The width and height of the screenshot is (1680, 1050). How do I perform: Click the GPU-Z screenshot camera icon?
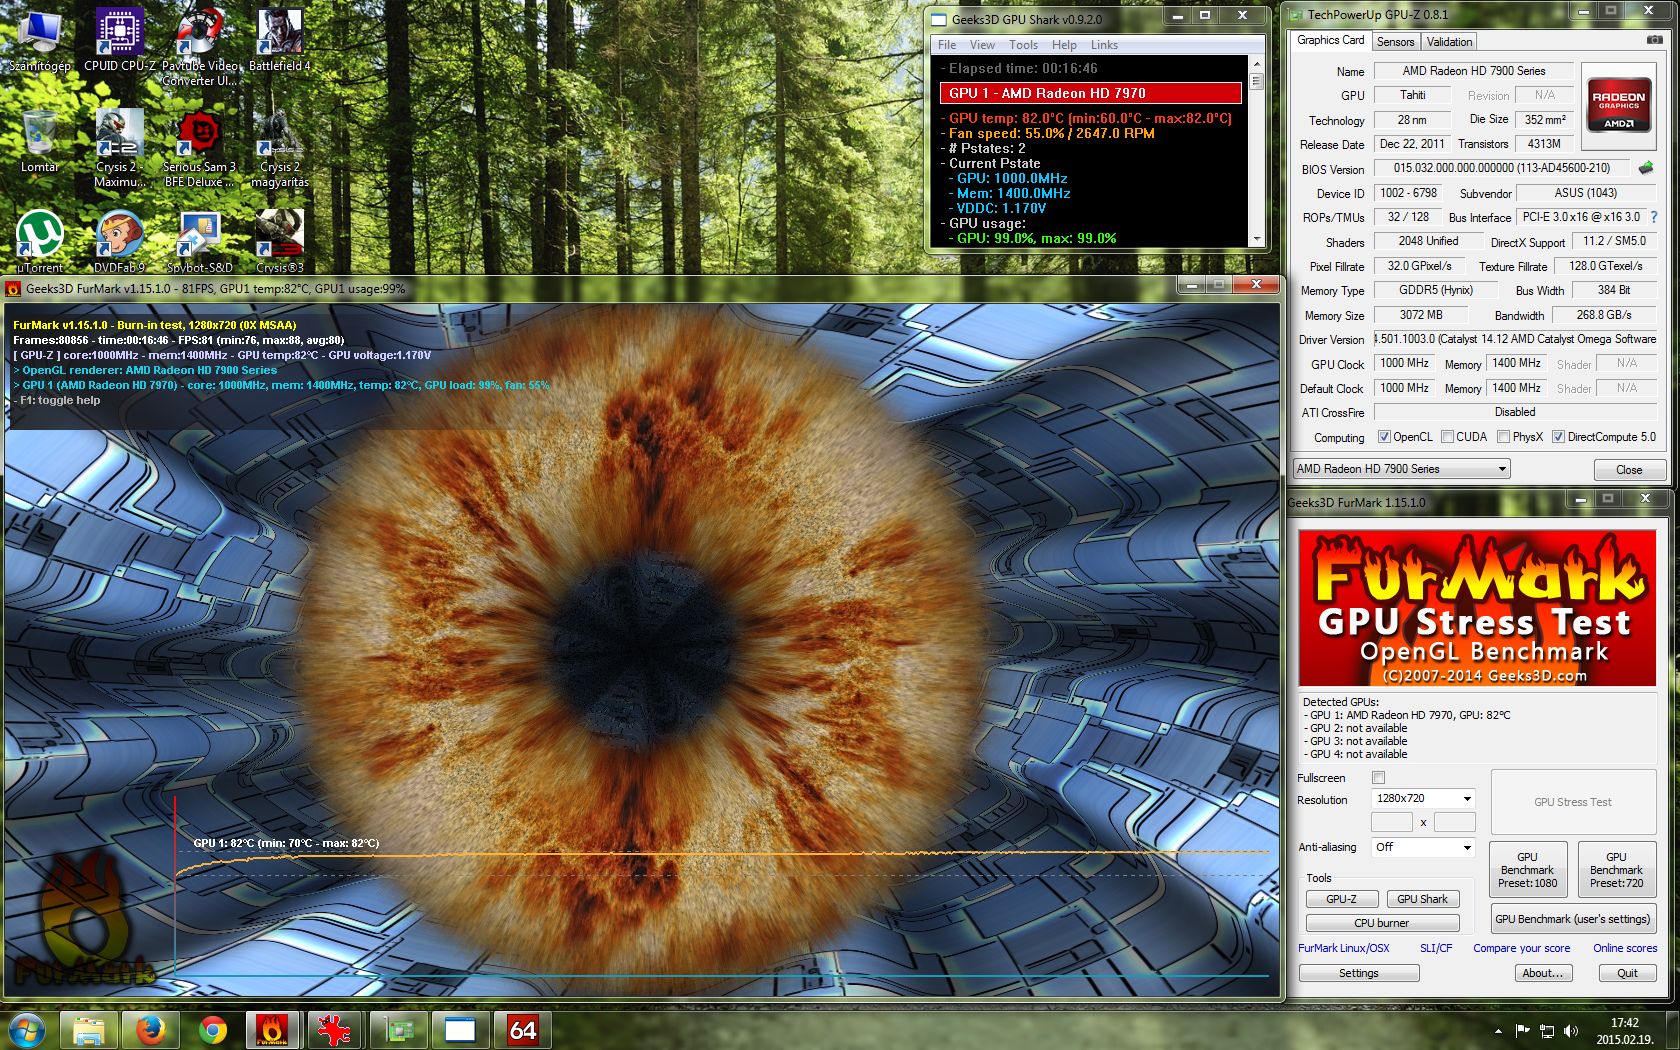tap(1655, 40)
